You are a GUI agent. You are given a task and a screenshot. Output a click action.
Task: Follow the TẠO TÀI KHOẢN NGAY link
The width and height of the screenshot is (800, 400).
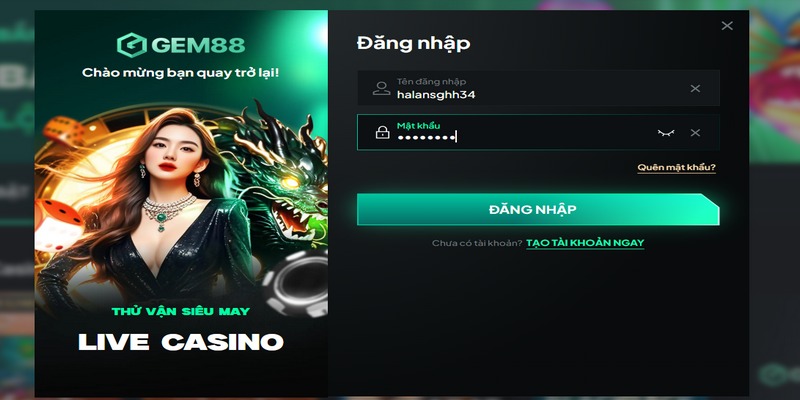[x=585, y=243]
